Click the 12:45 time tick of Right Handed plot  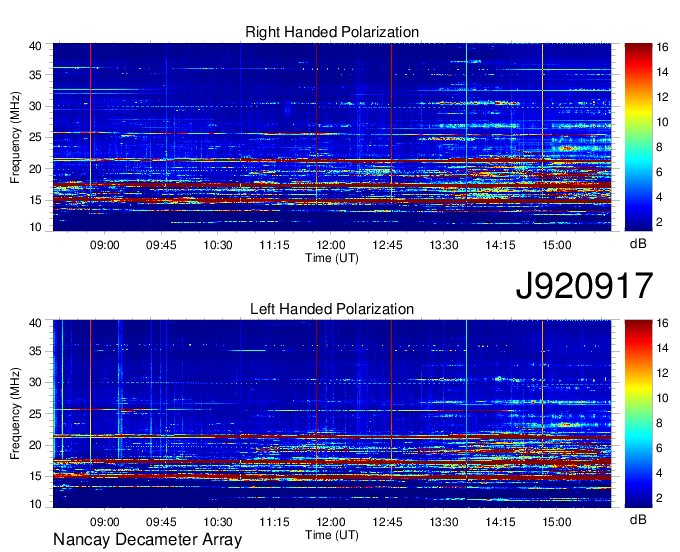(387, 245)
